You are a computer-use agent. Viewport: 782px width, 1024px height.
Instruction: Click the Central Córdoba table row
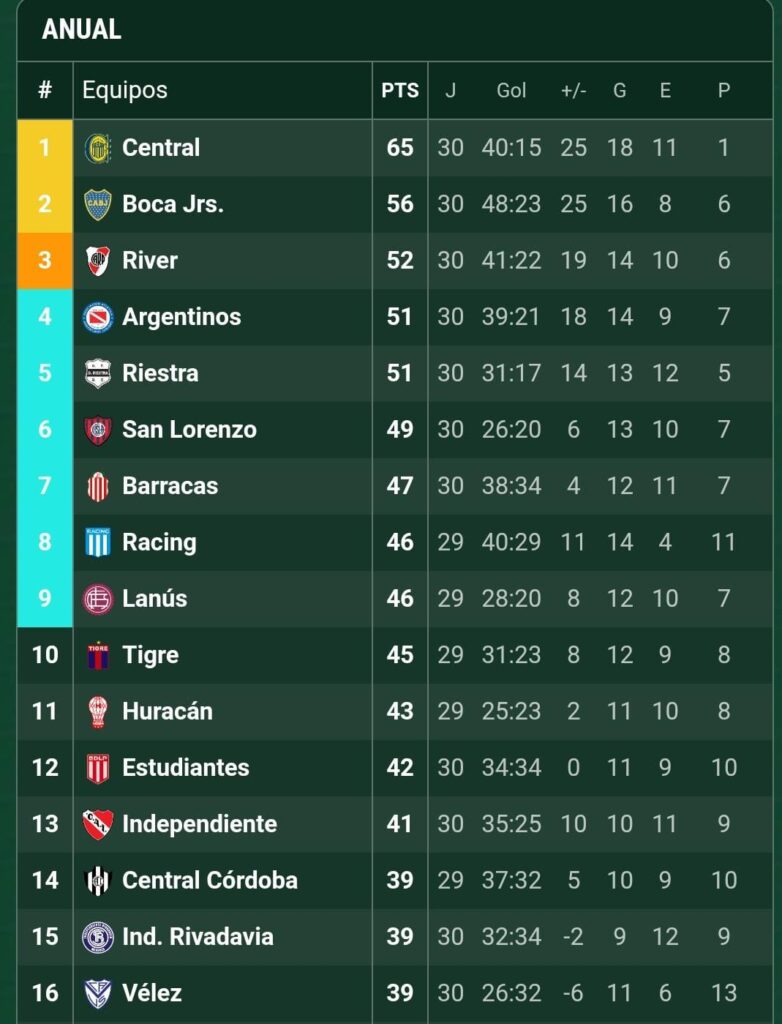coord(400,881)
